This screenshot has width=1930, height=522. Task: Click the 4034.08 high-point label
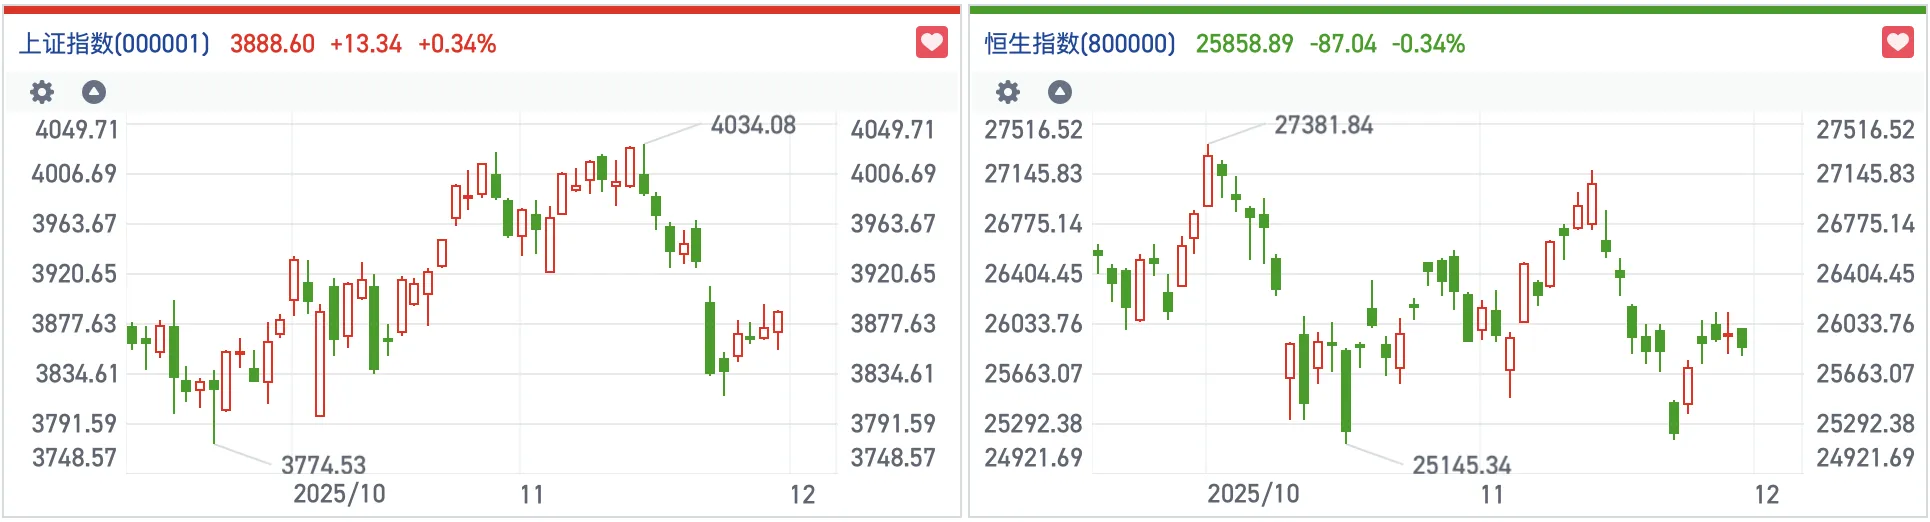(x=753, y=125)
